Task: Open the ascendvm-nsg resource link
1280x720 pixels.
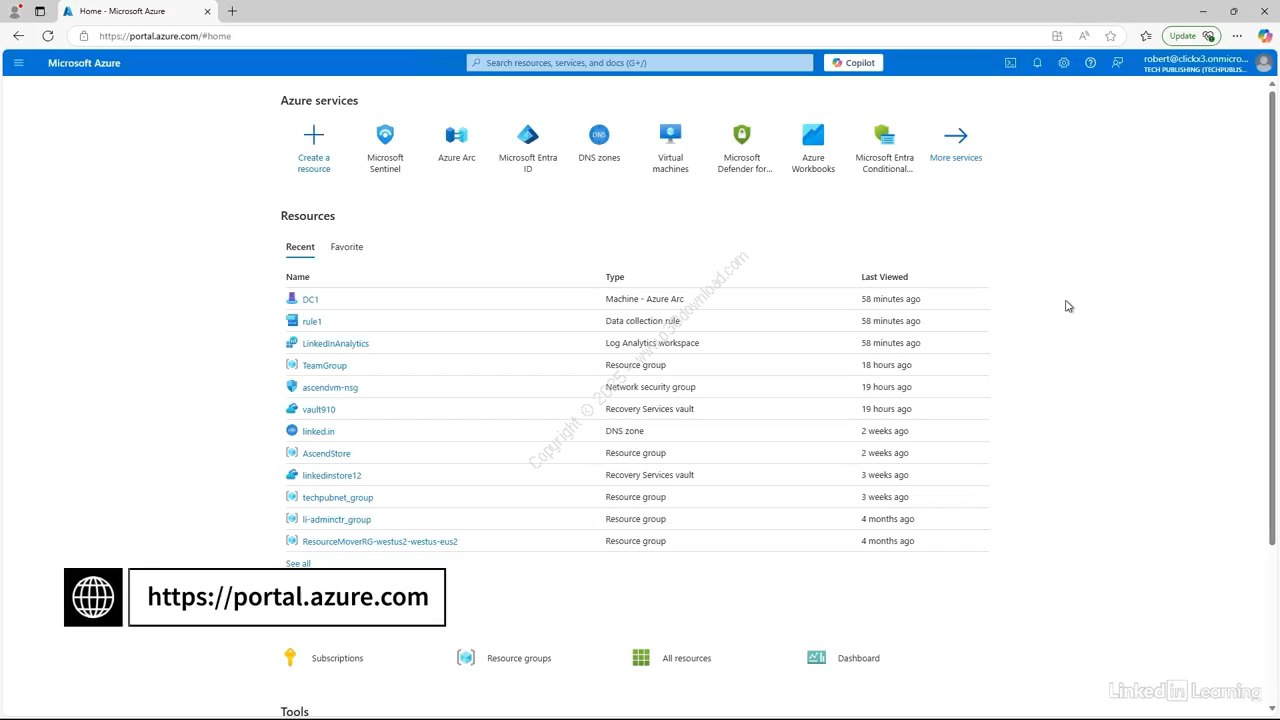Action: pos(330,387)
